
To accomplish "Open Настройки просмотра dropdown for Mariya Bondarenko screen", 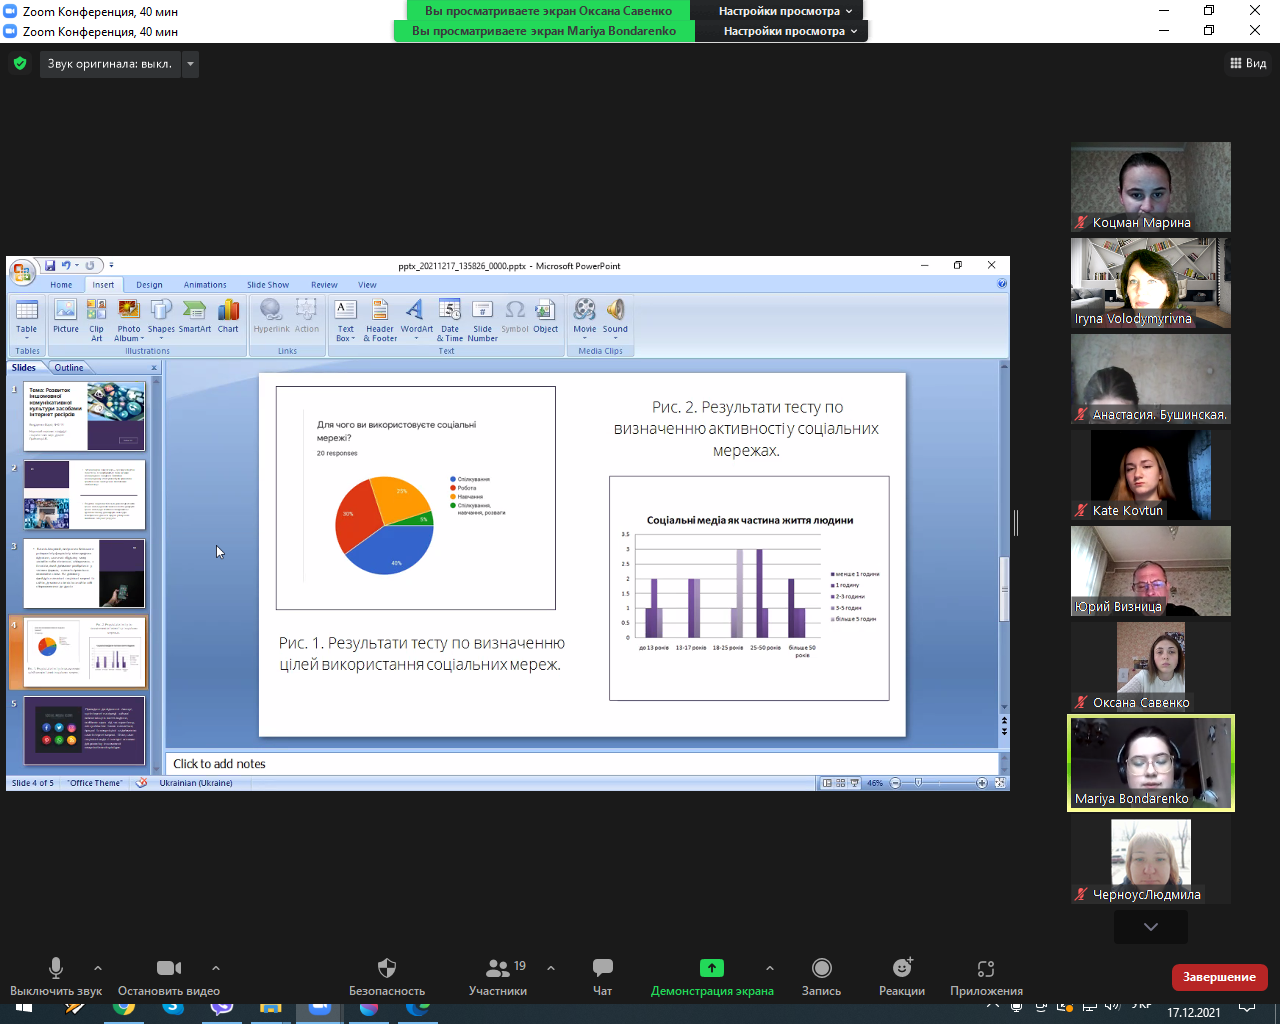I will 790,31.
